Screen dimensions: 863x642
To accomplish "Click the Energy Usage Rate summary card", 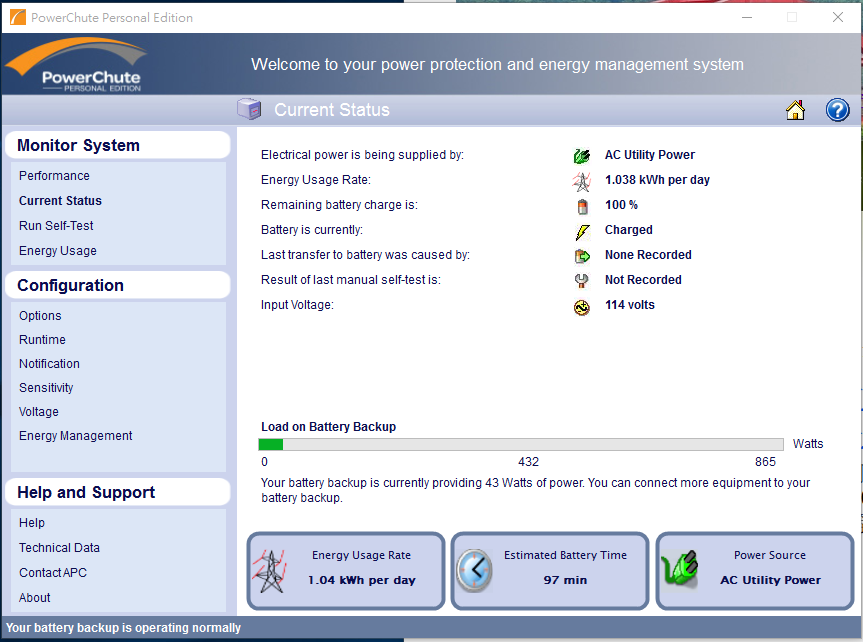I will (346, 571).
